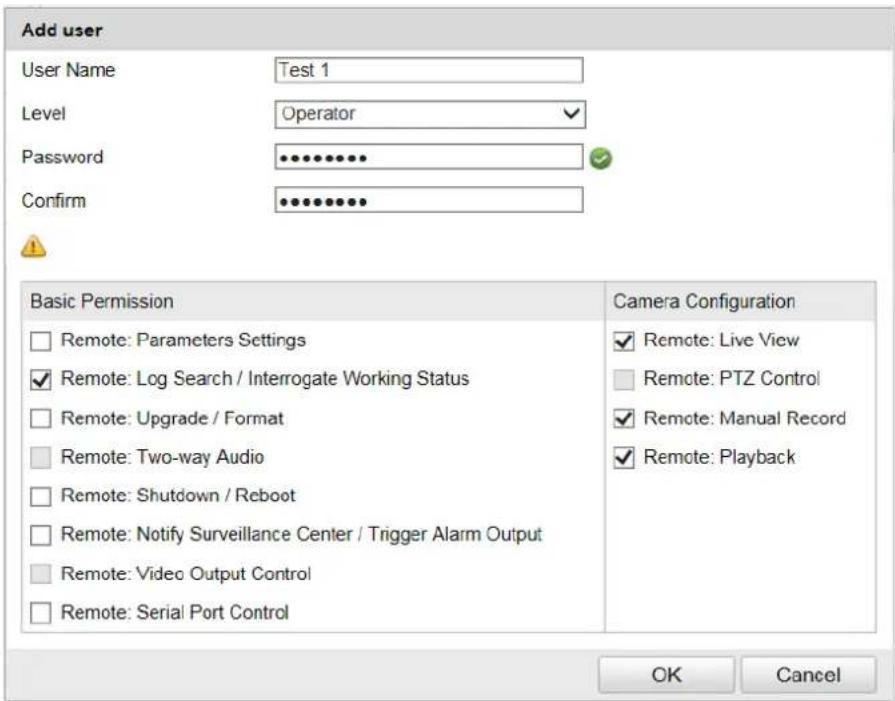Uncheck Remote: Log Search / Interrogate Working Status
Screen dimensions: 895x701
pyautogui.click(x=41, y=380)
